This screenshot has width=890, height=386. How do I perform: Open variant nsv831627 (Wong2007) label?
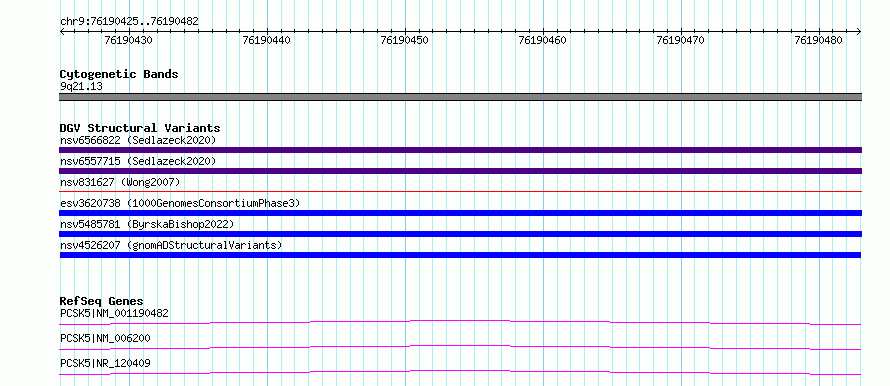coord(120,182)
